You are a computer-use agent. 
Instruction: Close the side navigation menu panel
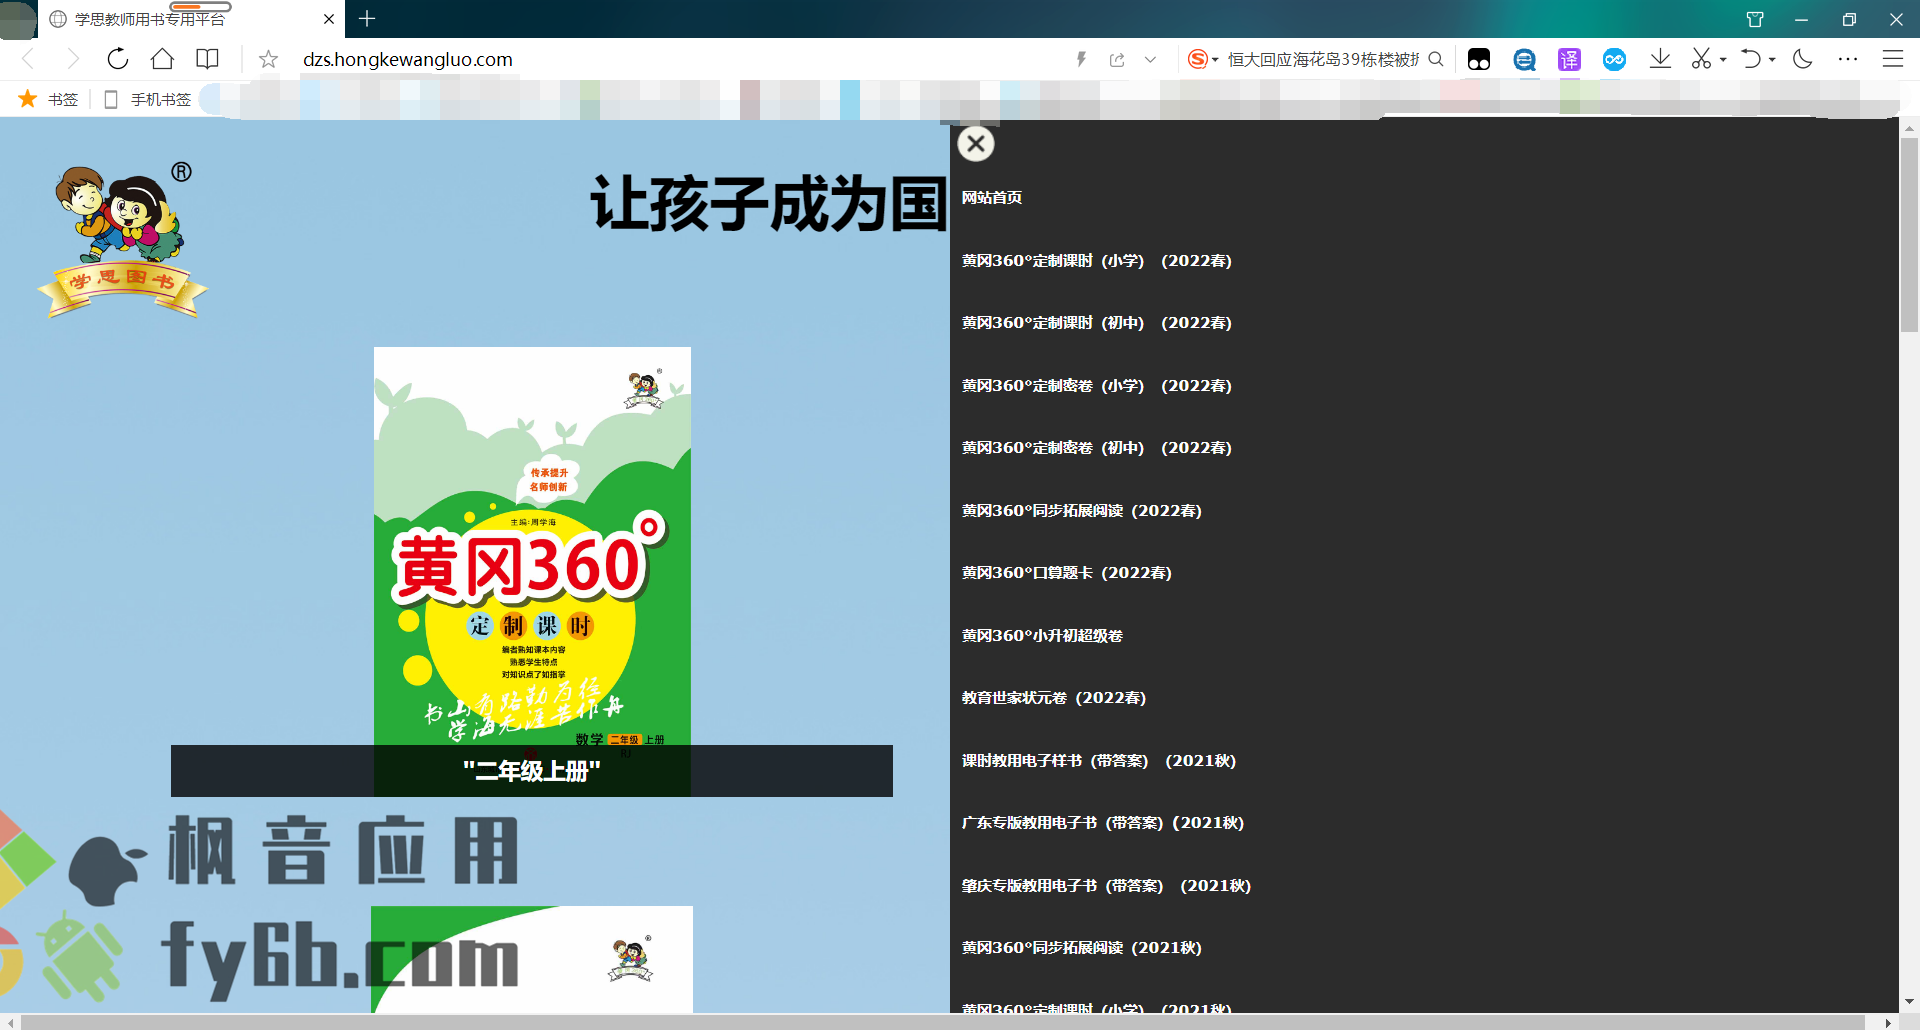tap(976, 144)
